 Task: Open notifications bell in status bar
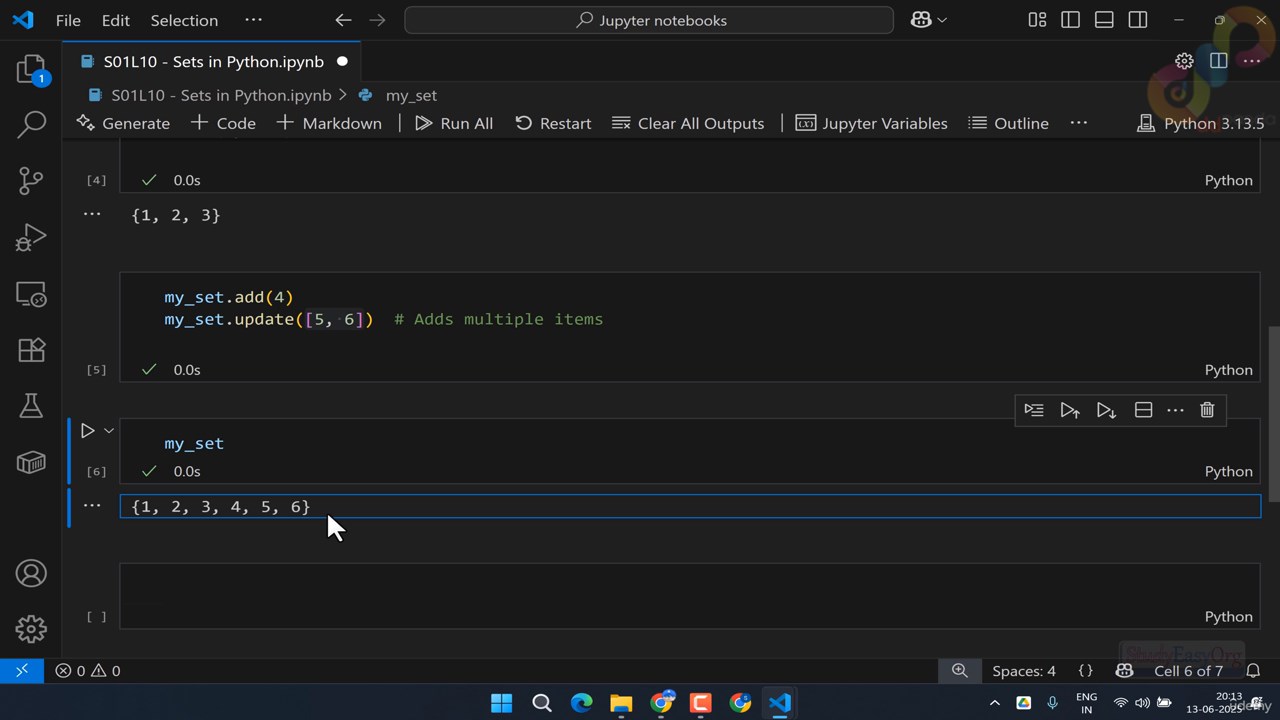pyautogui.click(x=1253, y=671)
